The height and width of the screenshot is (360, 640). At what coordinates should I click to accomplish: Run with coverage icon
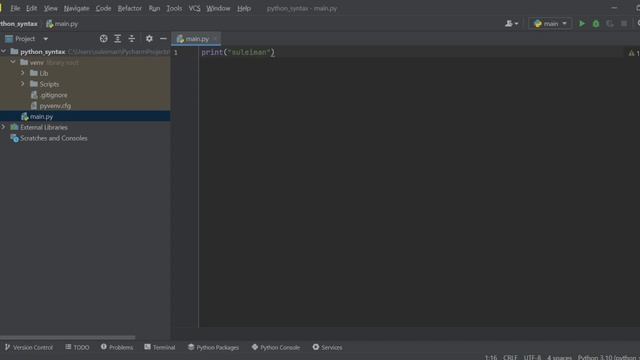point(610,24)
